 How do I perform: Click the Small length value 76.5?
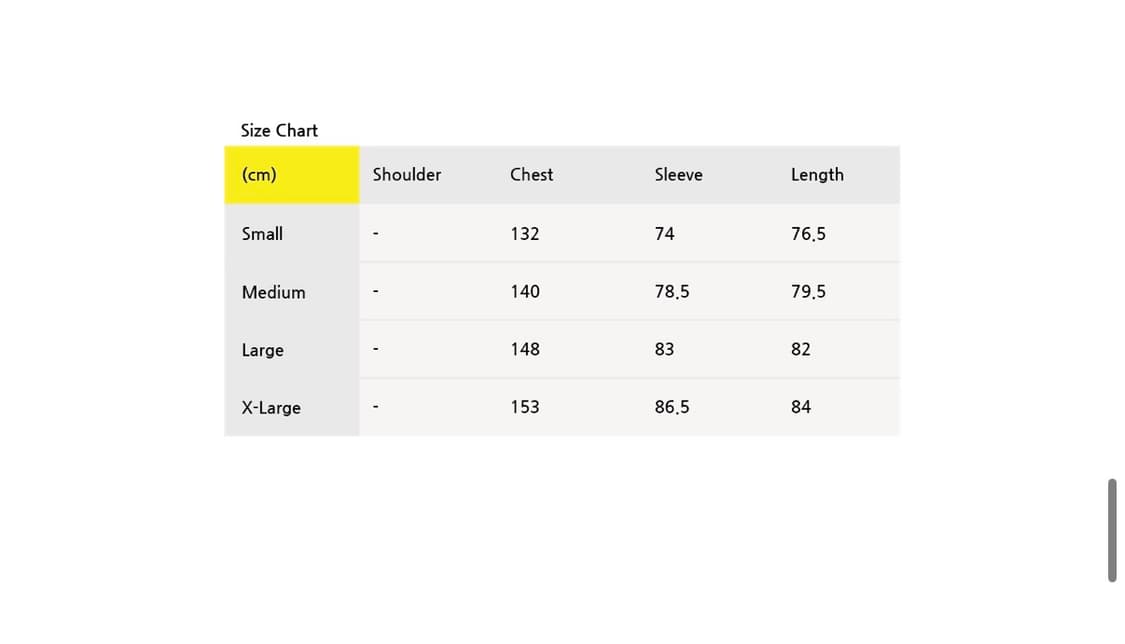[808, 233]
